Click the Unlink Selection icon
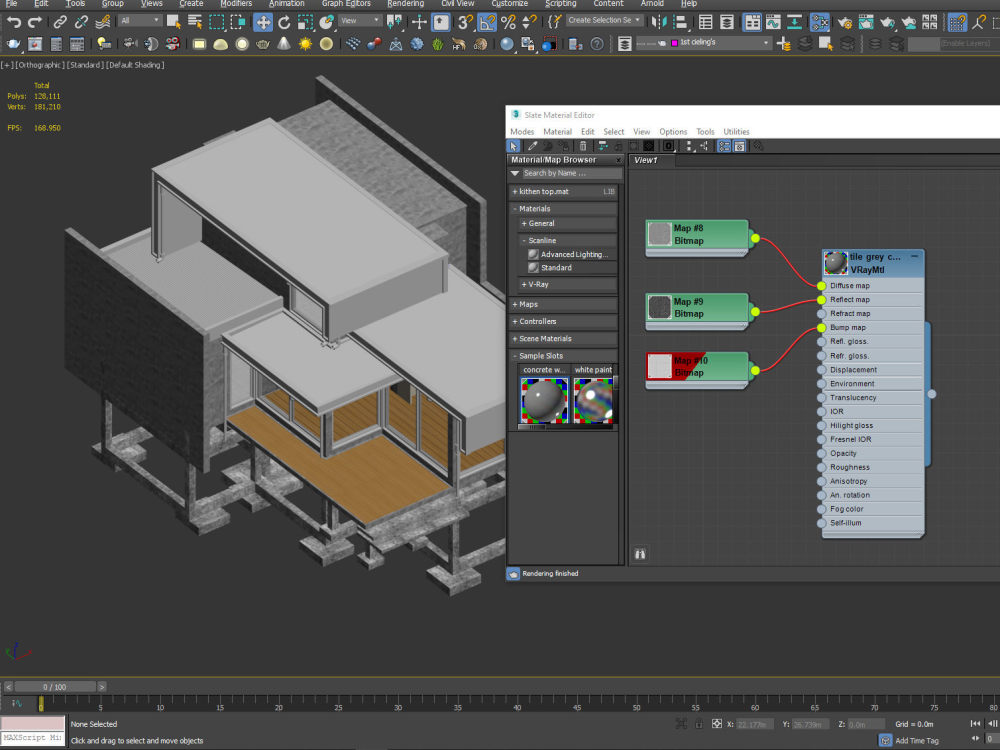 click(x=81, y=22)
